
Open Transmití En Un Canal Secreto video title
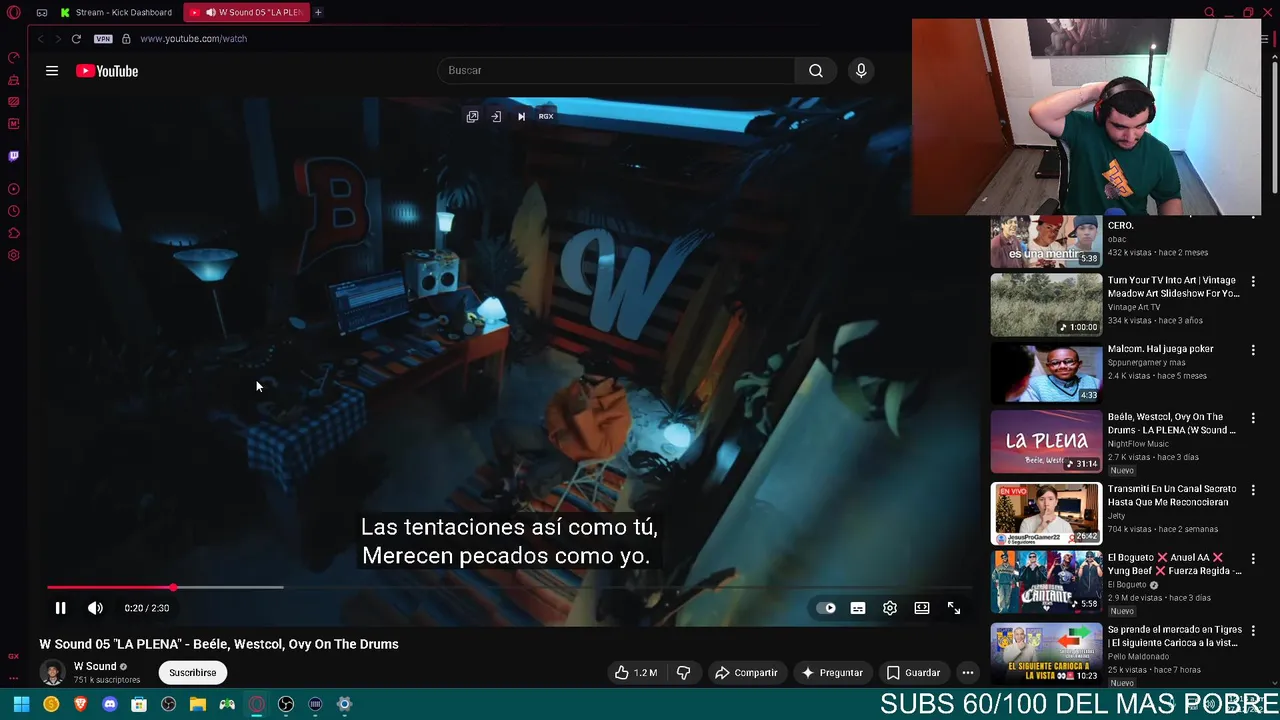click(x=1172, y=495)
